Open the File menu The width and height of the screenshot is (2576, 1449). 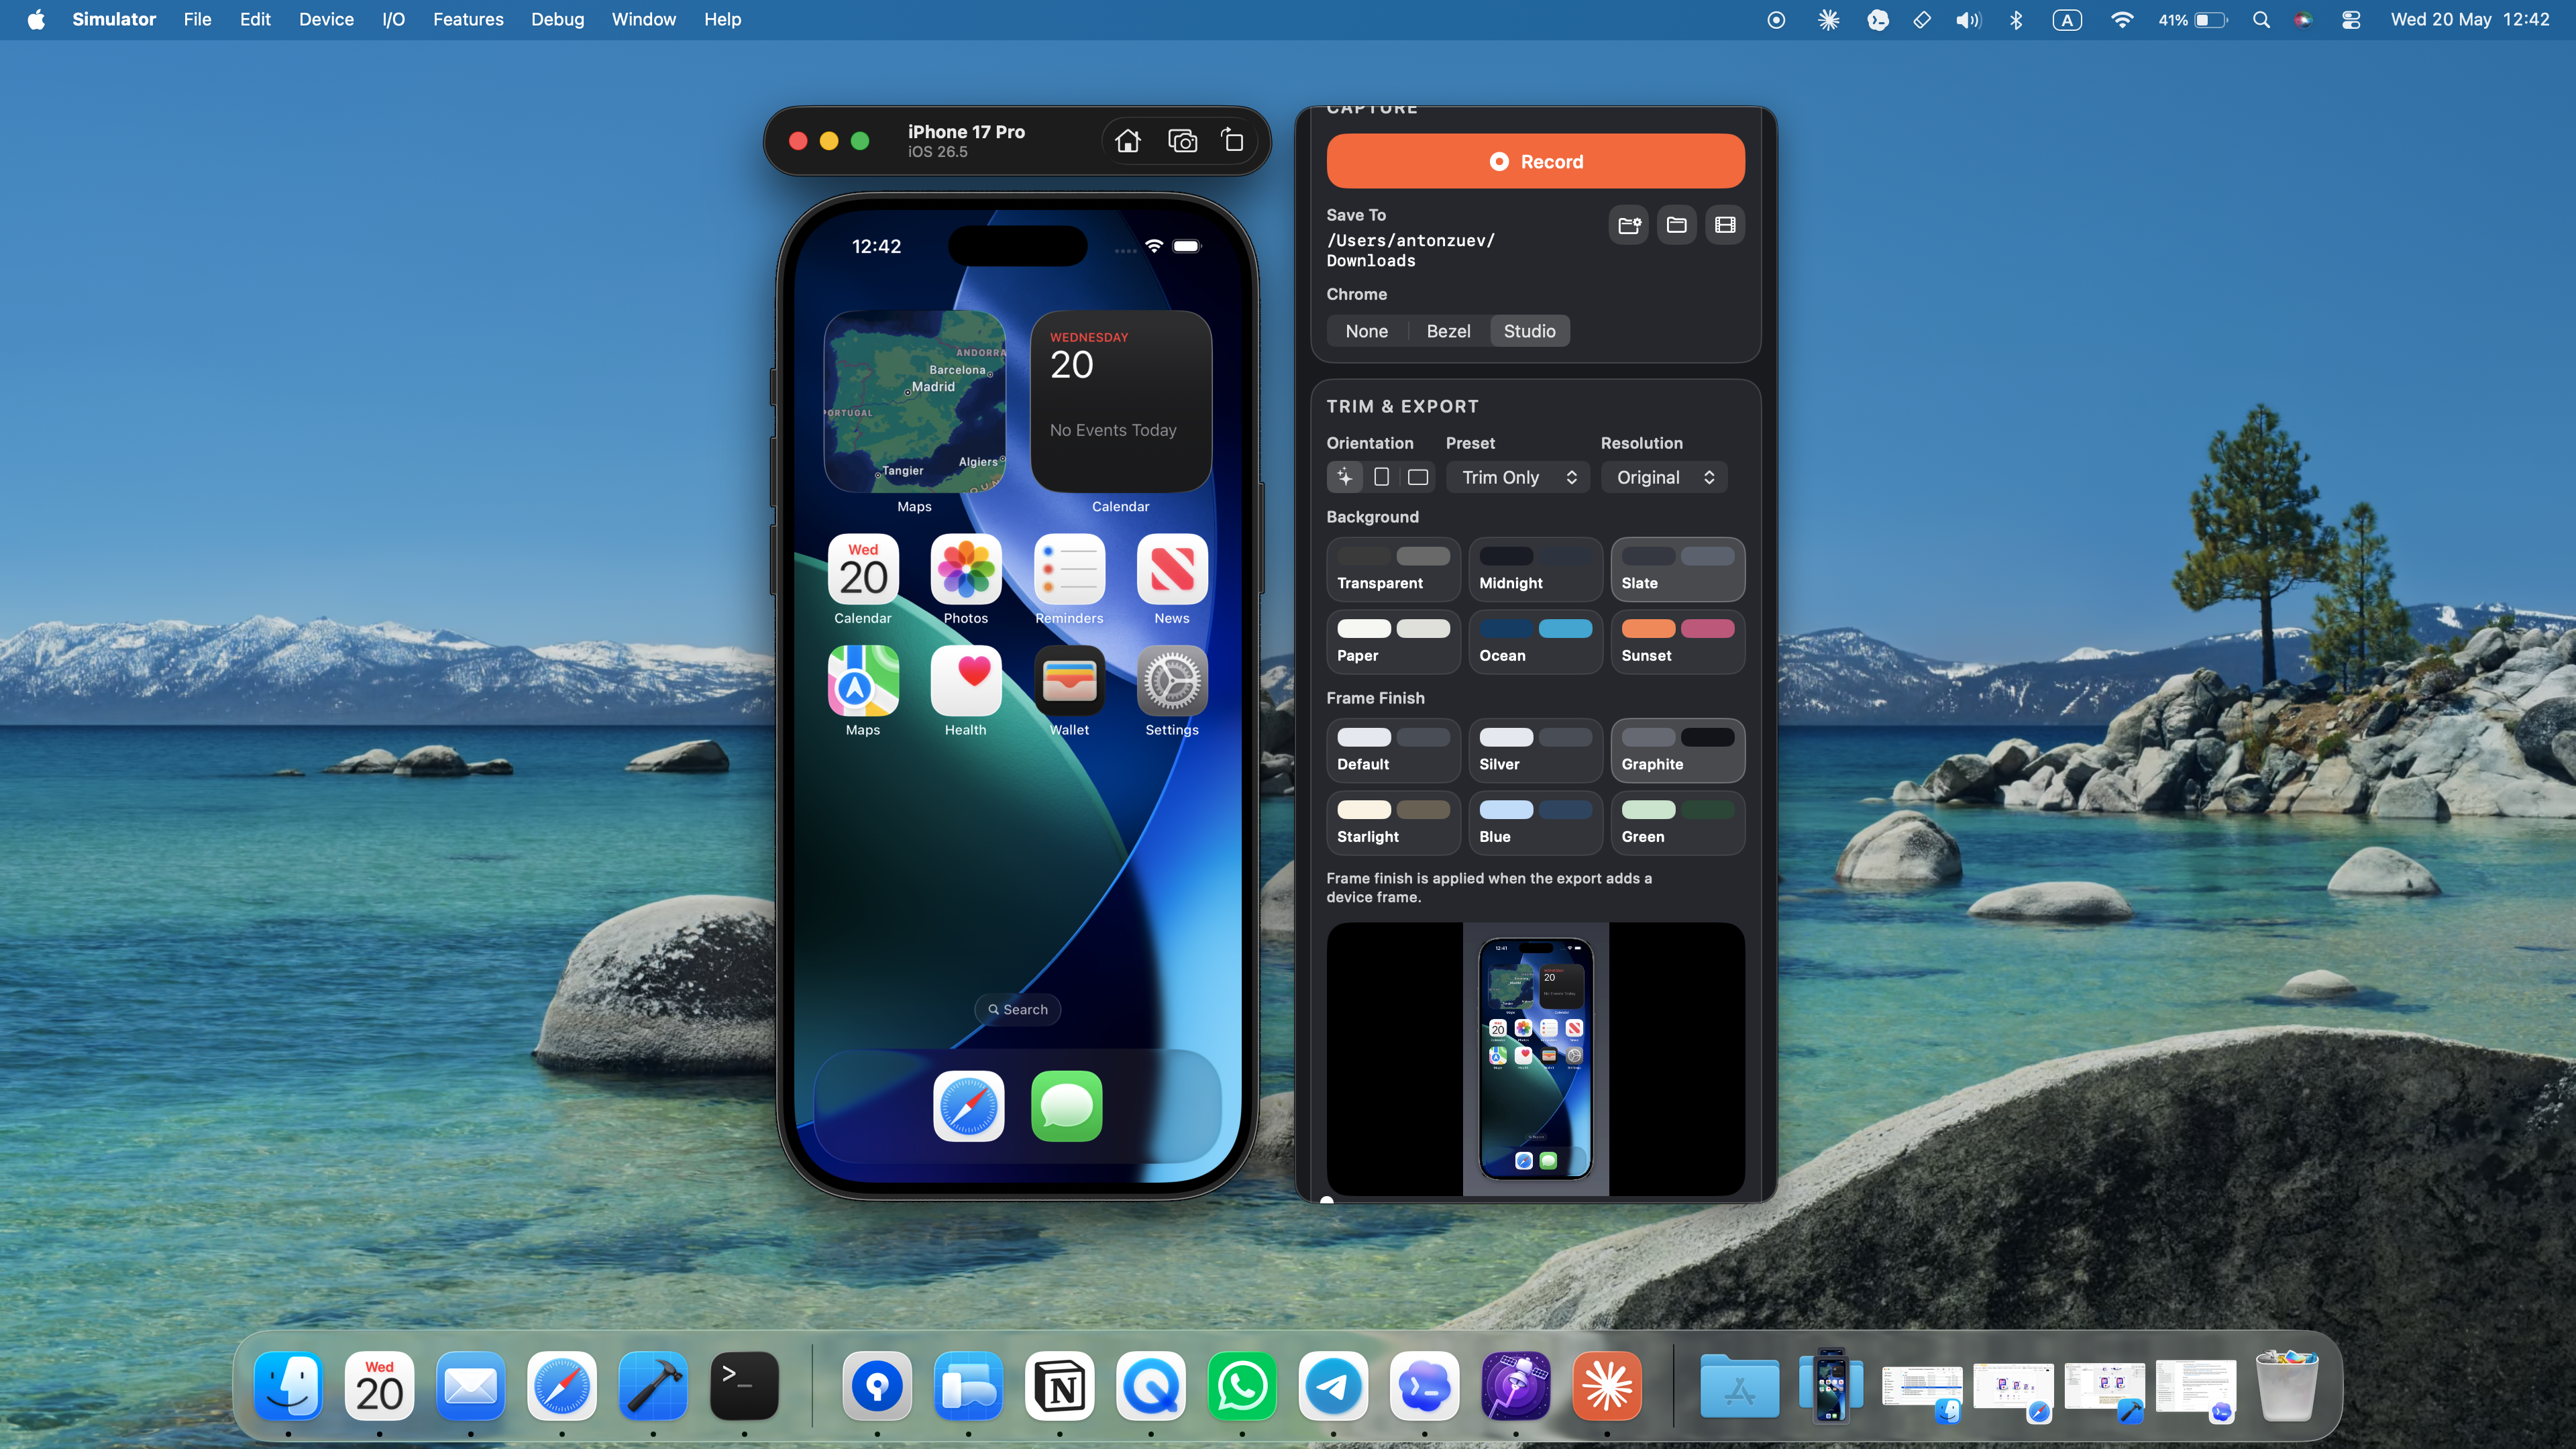(x=197, y=20)
